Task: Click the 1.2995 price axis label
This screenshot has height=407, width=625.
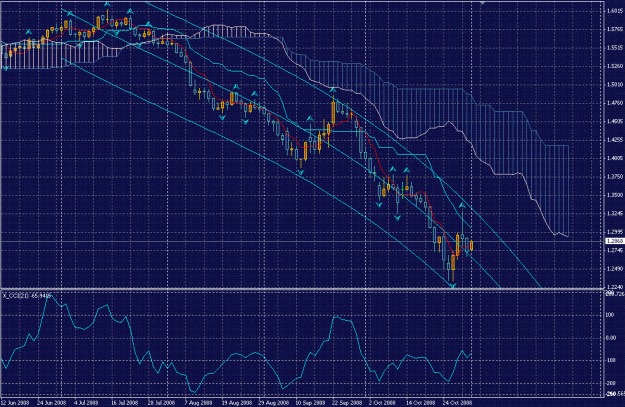Action: 615,232
